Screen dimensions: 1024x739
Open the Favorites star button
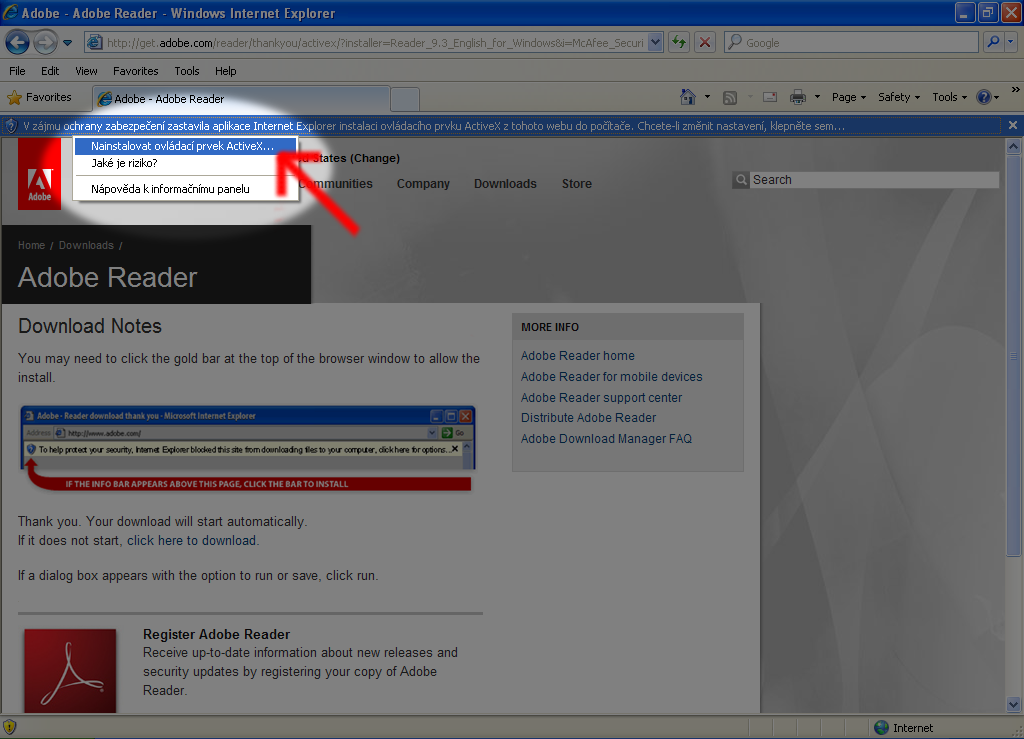[x=39, y=97]
